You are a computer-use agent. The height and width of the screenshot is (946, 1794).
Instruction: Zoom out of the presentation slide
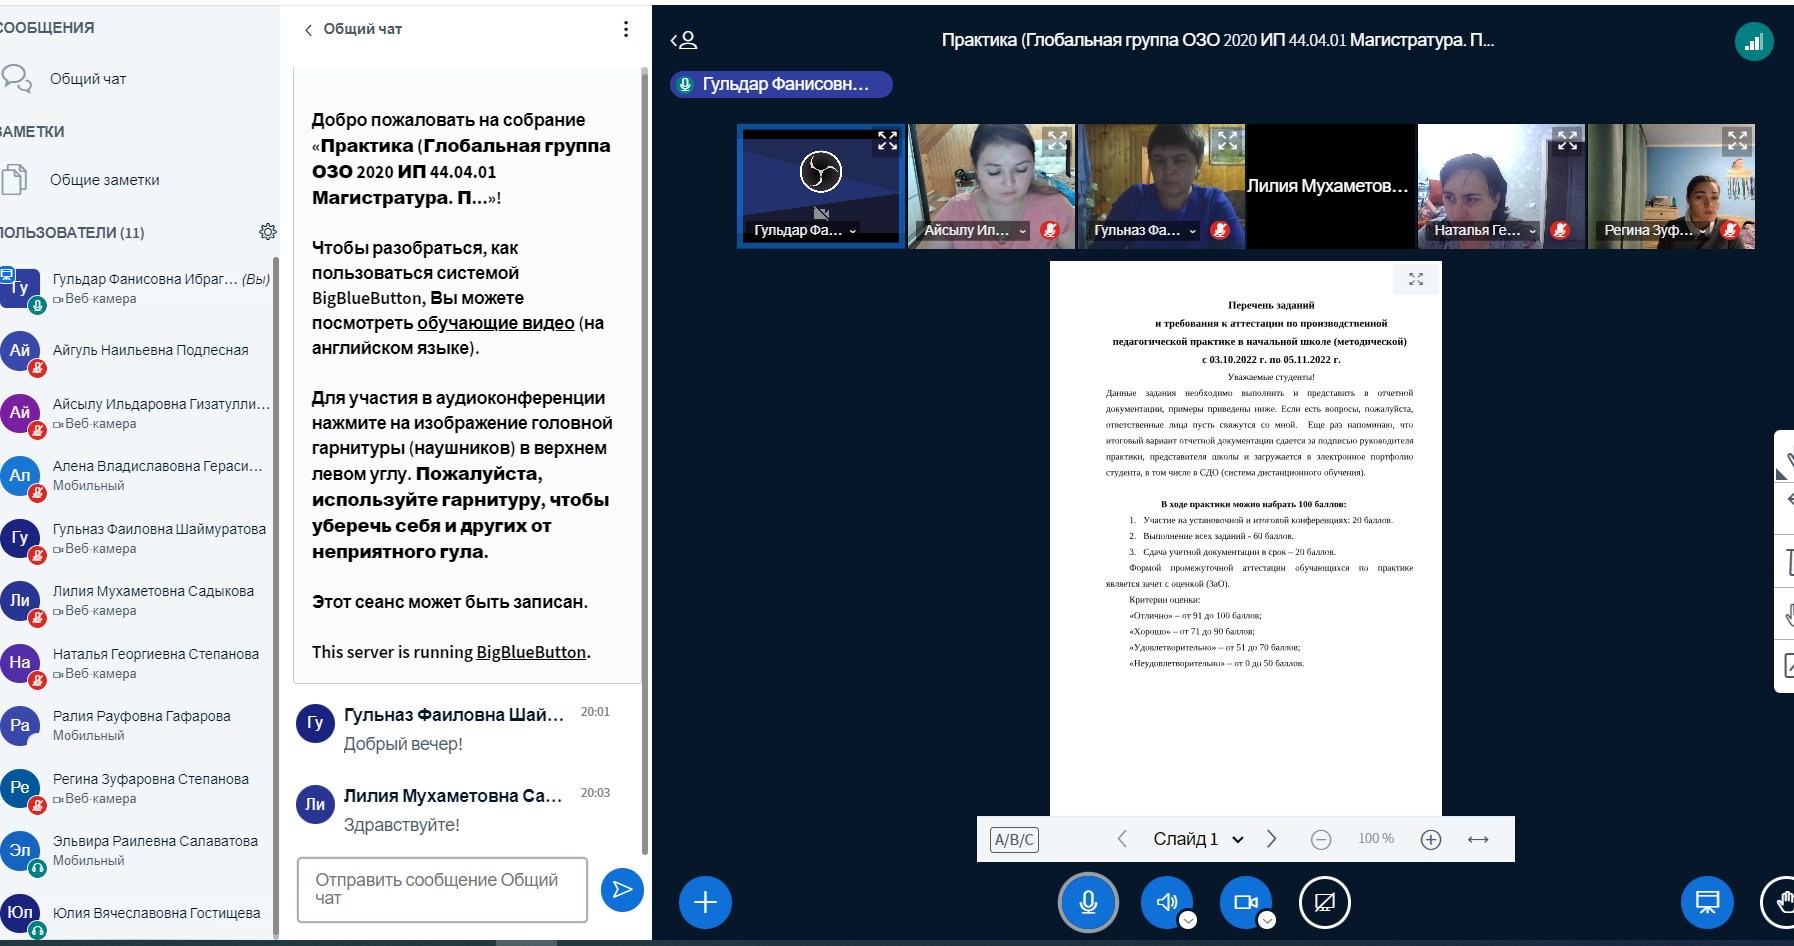point(1321,840)
